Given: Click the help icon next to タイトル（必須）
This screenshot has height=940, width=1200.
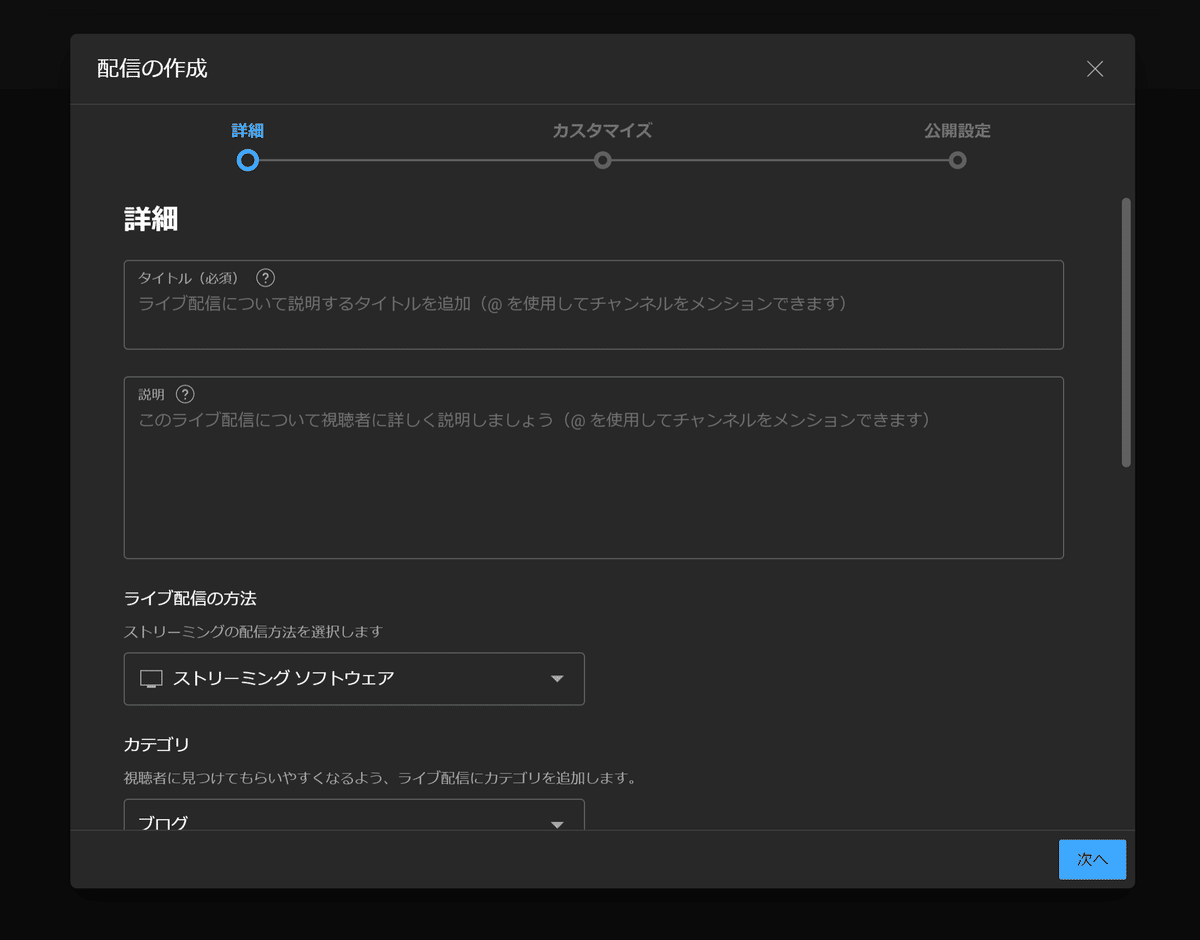Looking at the screenshot, I should (x=265, y=278).
